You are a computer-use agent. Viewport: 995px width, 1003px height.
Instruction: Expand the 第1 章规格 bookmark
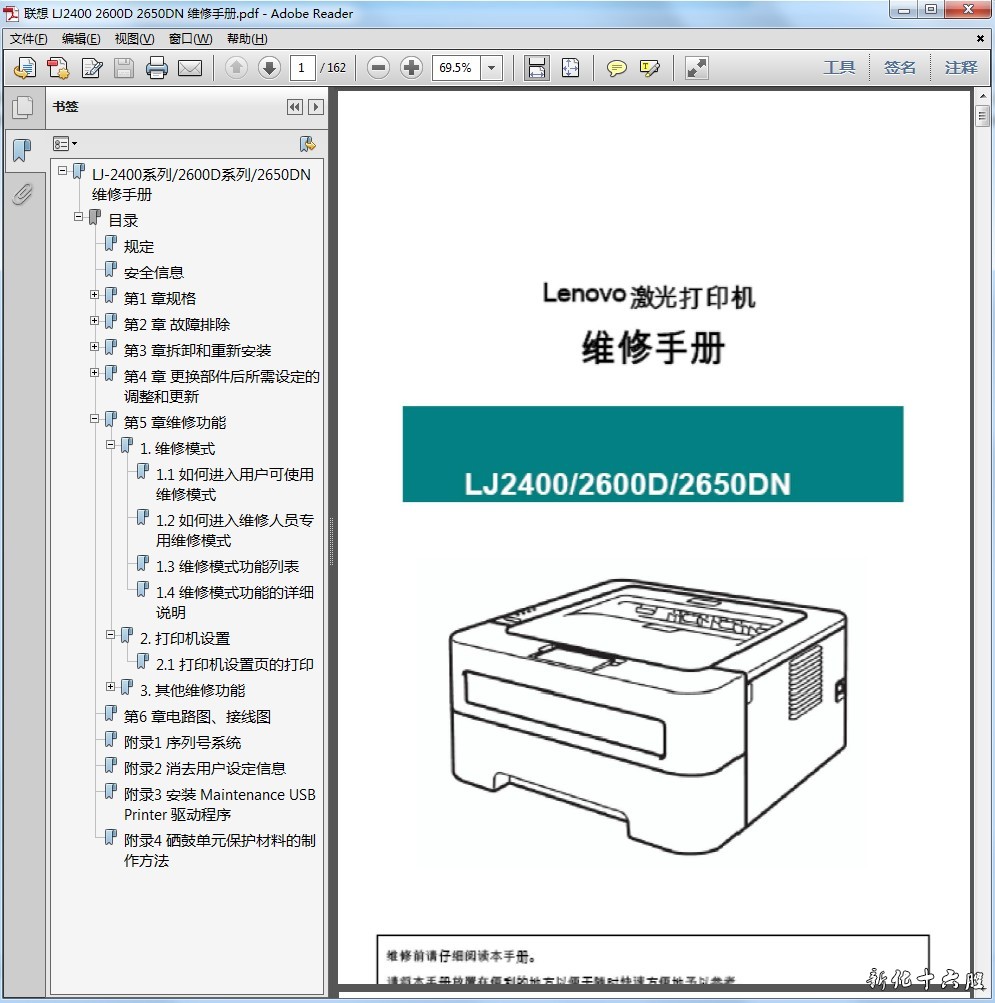(x=95, y=295)
